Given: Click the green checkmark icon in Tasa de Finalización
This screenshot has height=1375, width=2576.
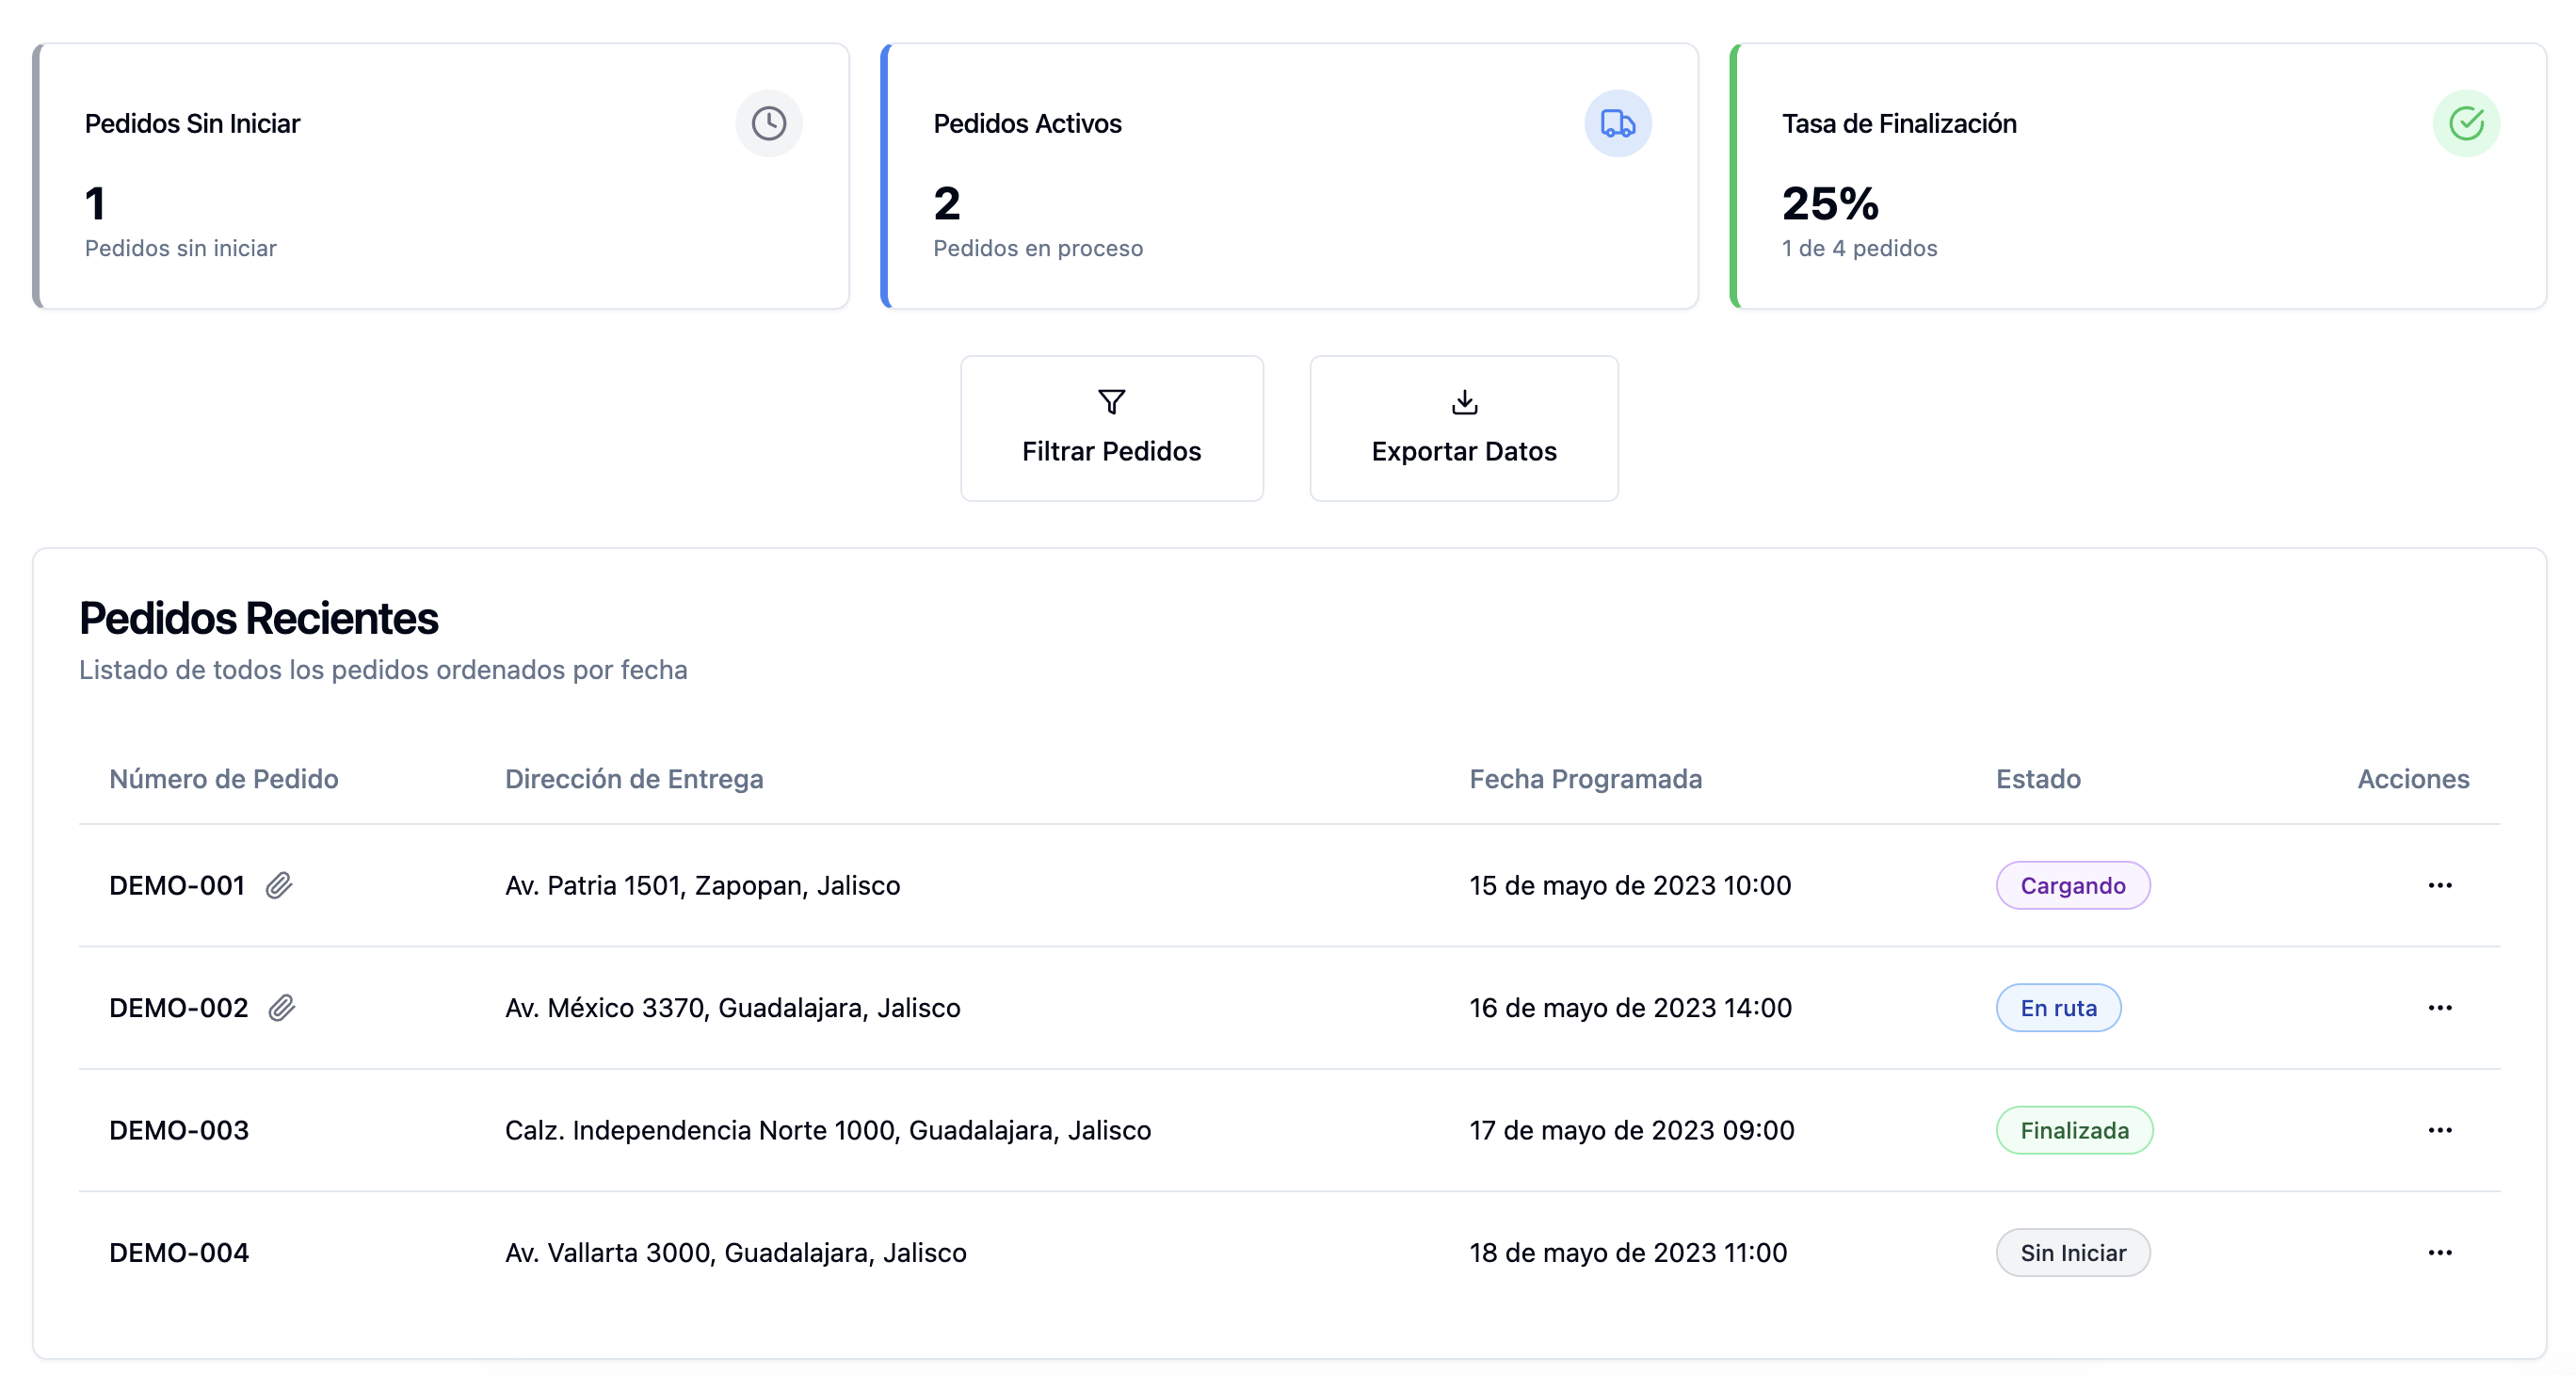Looking at the screenshot, I should tap(2465, 123).
